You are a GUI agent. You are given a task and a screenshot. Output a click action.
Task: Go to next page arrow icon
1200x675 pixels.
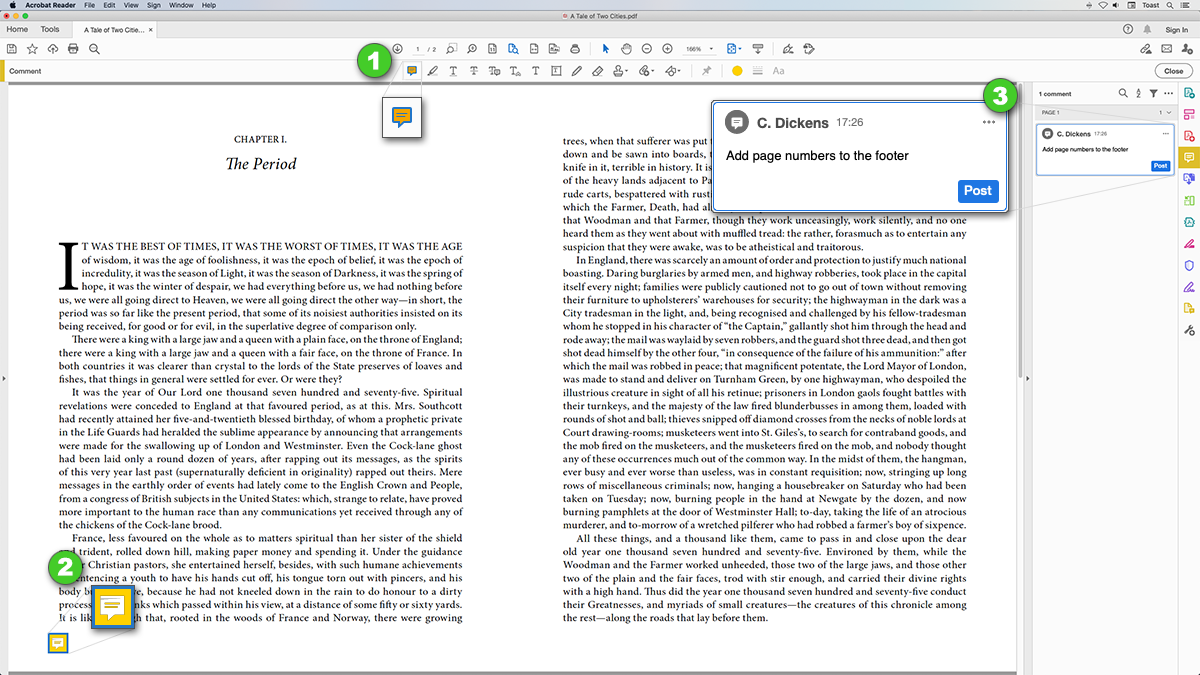[397, 49]
